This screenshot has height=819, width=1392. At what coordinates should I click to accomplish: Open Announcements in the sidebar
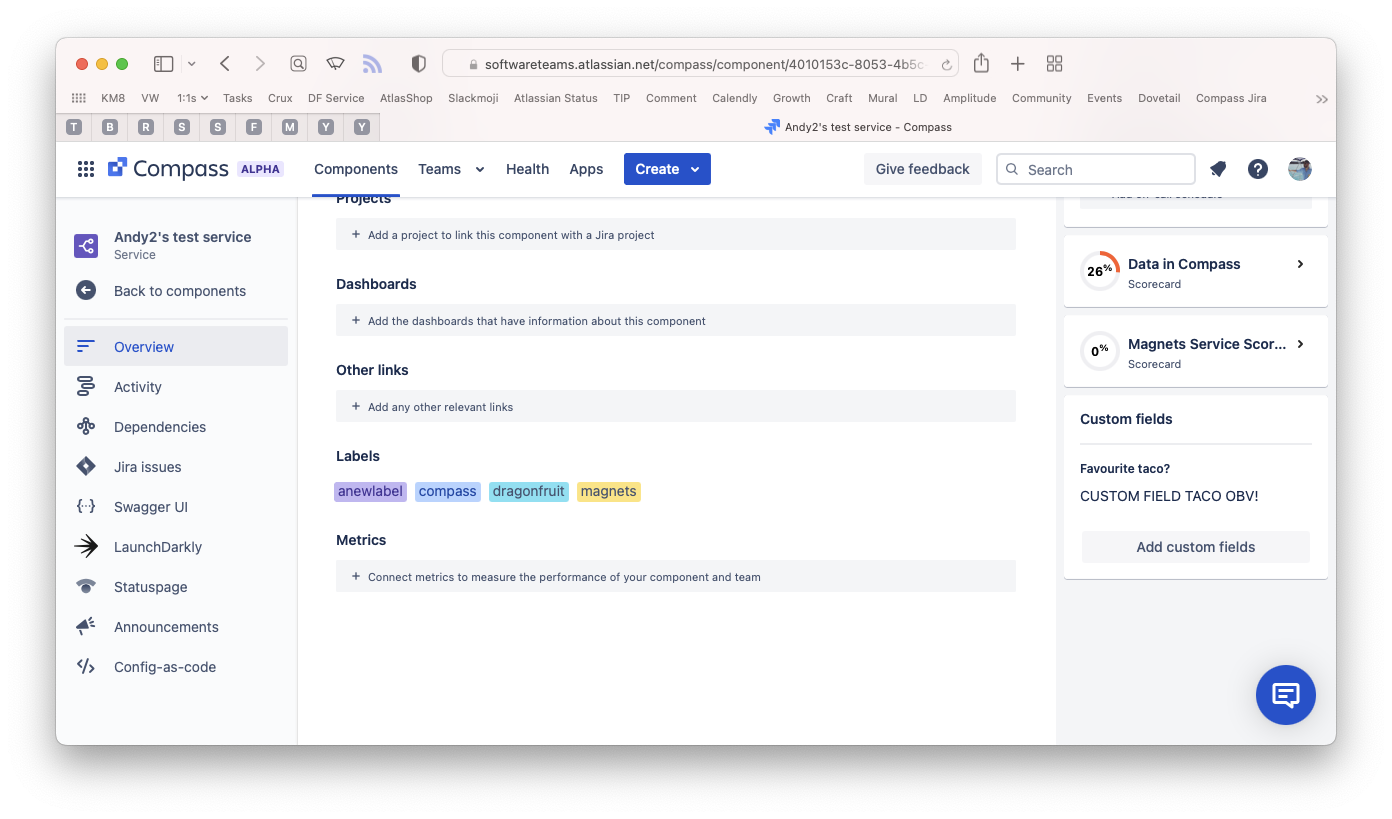[x=176, y=626]
